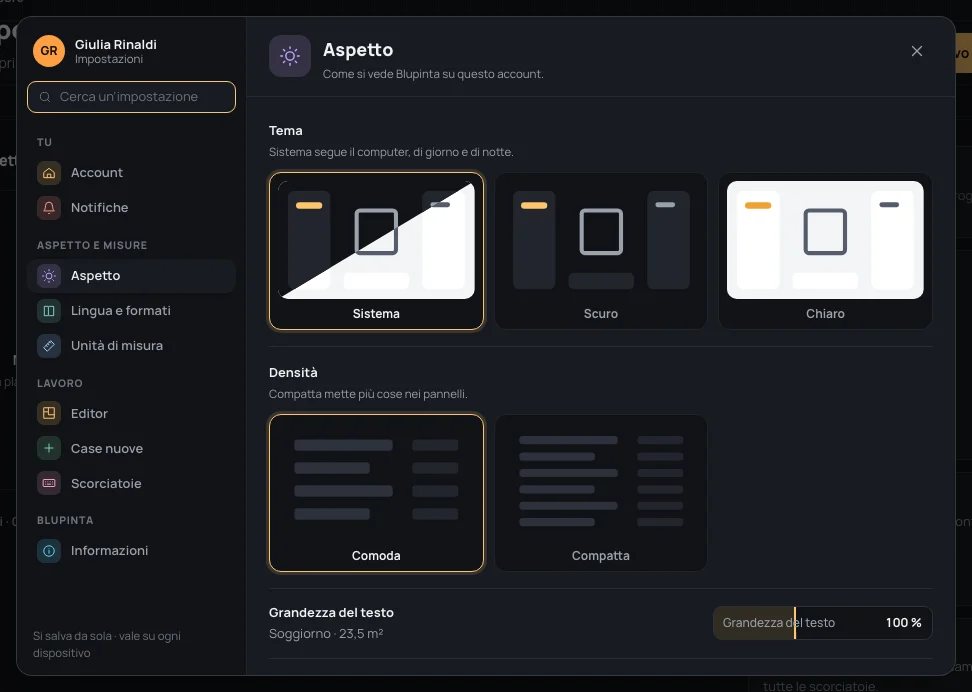Click the Densità section heading
This screenshot has width=972, height=692.
[x=293, y=373]
